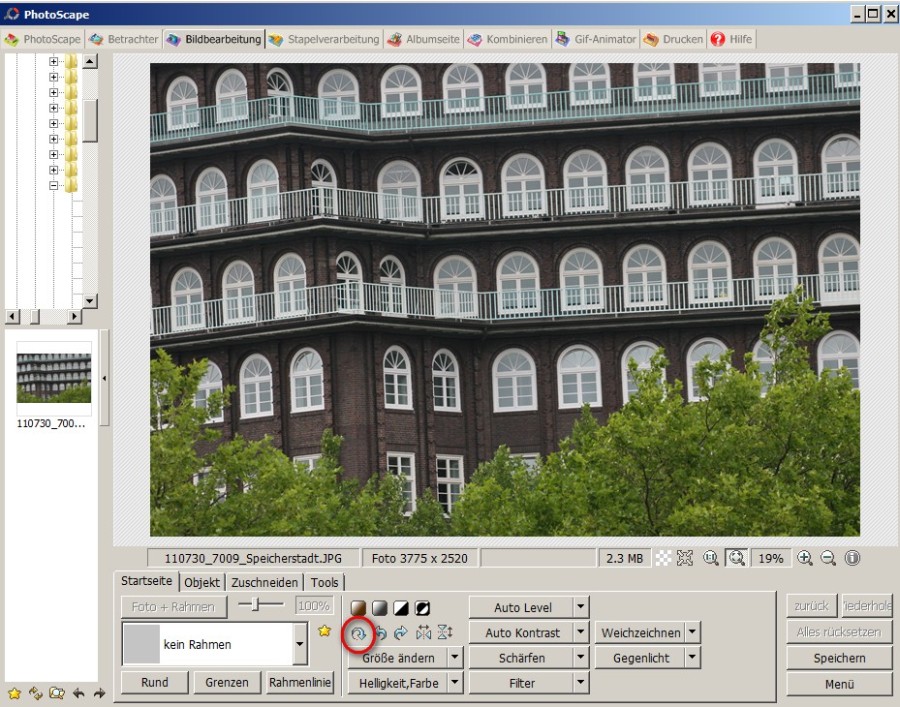Open the Kombinieren tab
The image size is (900, 707).
[508, 39]
